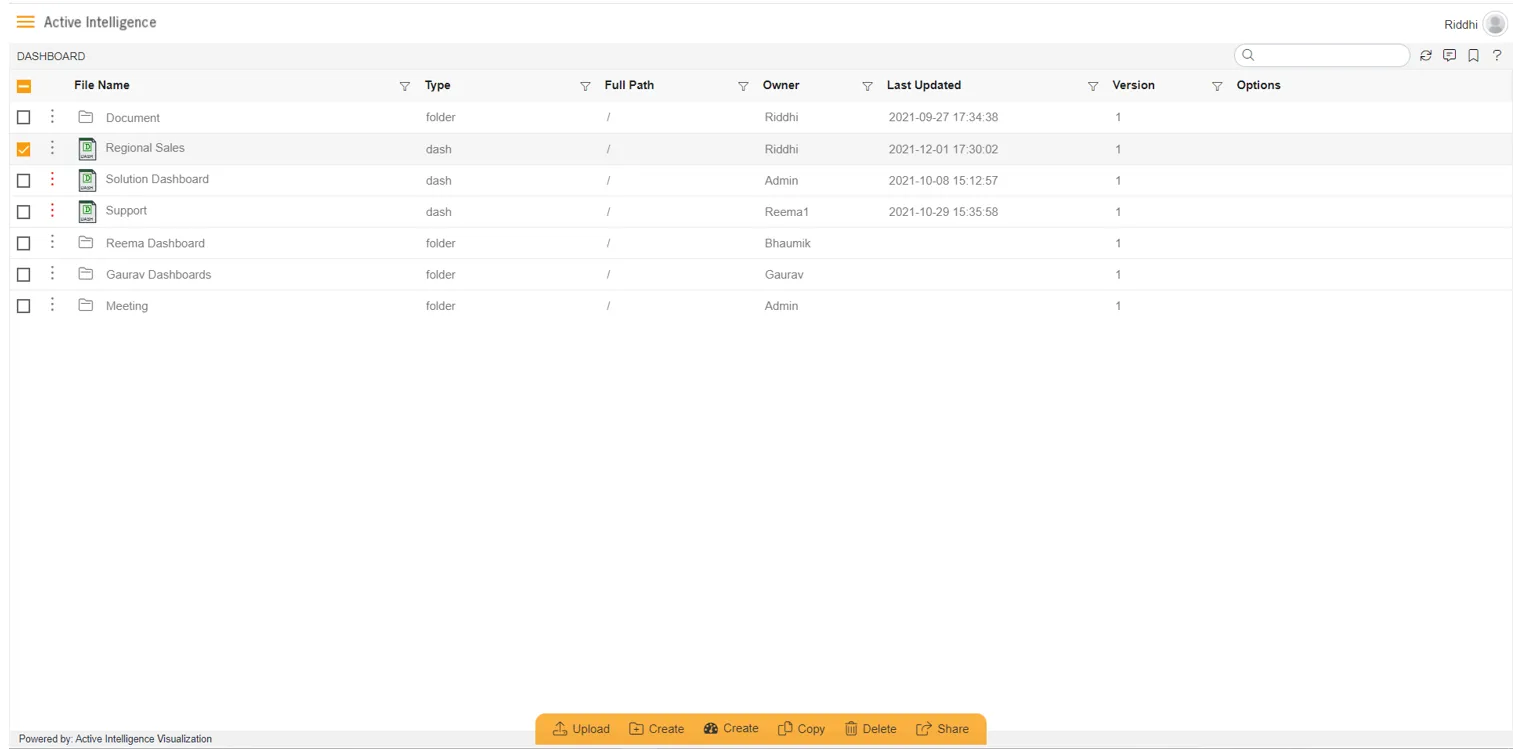This screenshot has height=749, width=1513.
Task: Open the Type column filter
Action: [x=585, y=87]
